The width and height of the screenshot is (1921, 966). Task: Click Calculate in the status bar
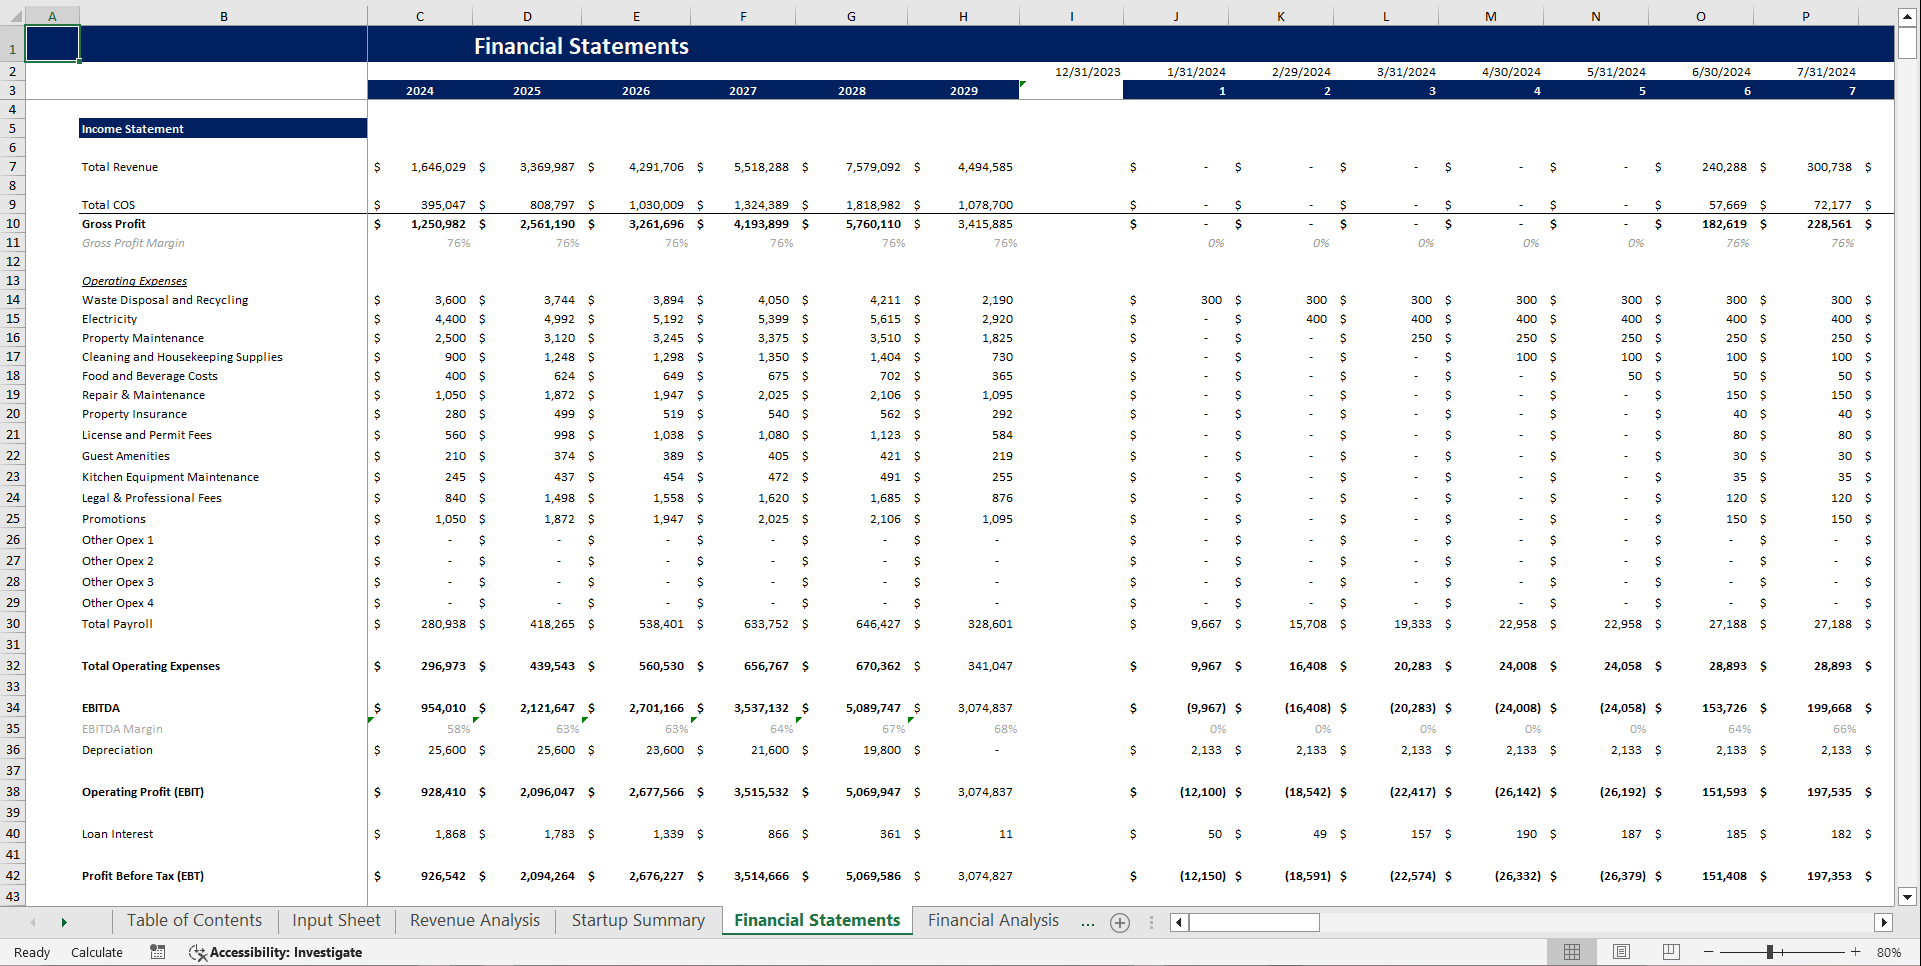[x=96, y=952]
